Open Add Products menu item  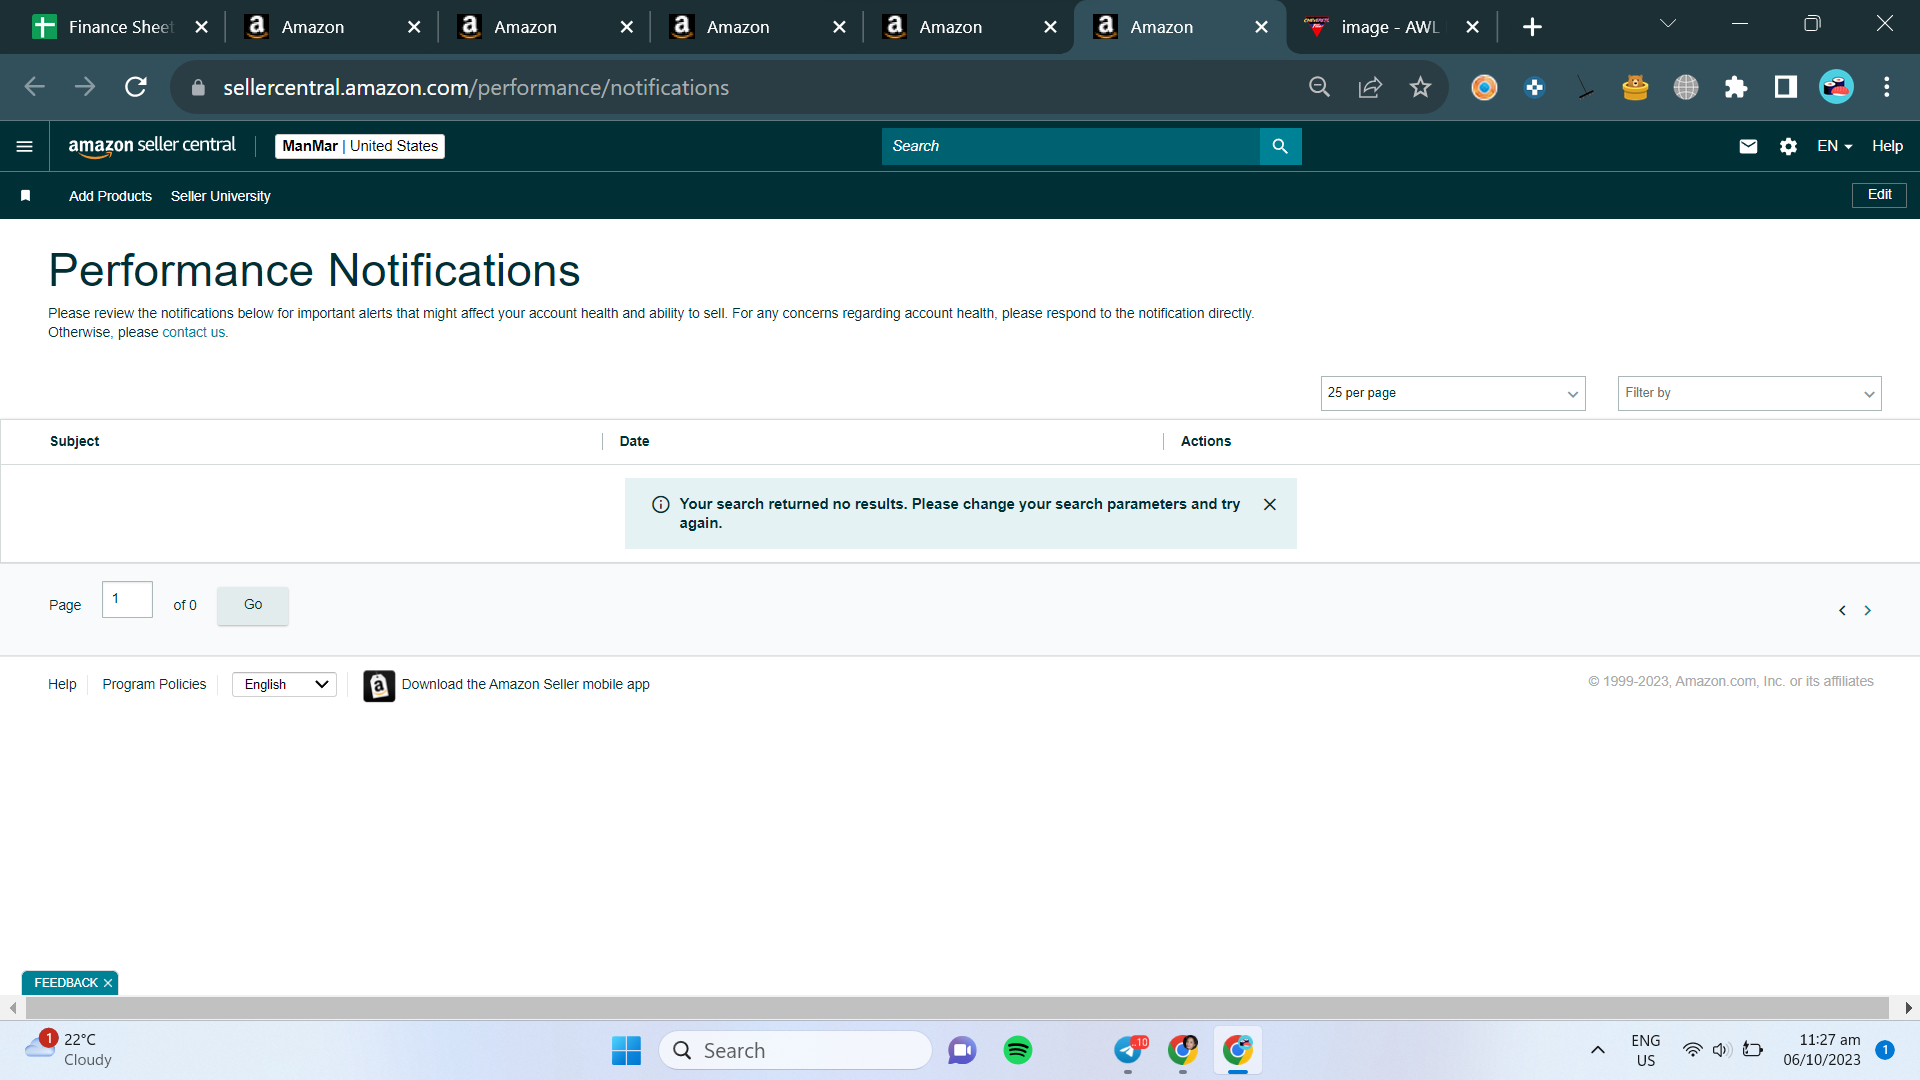(110, 196)
